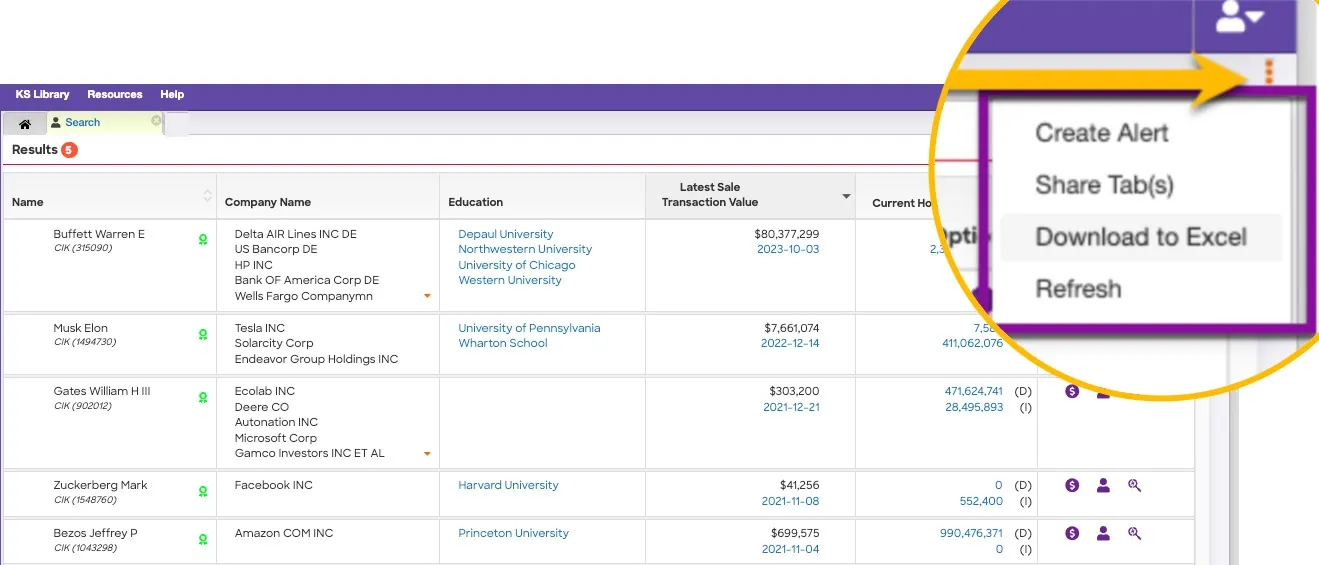Click the Microsoft Corp company entry

[275, 438]
